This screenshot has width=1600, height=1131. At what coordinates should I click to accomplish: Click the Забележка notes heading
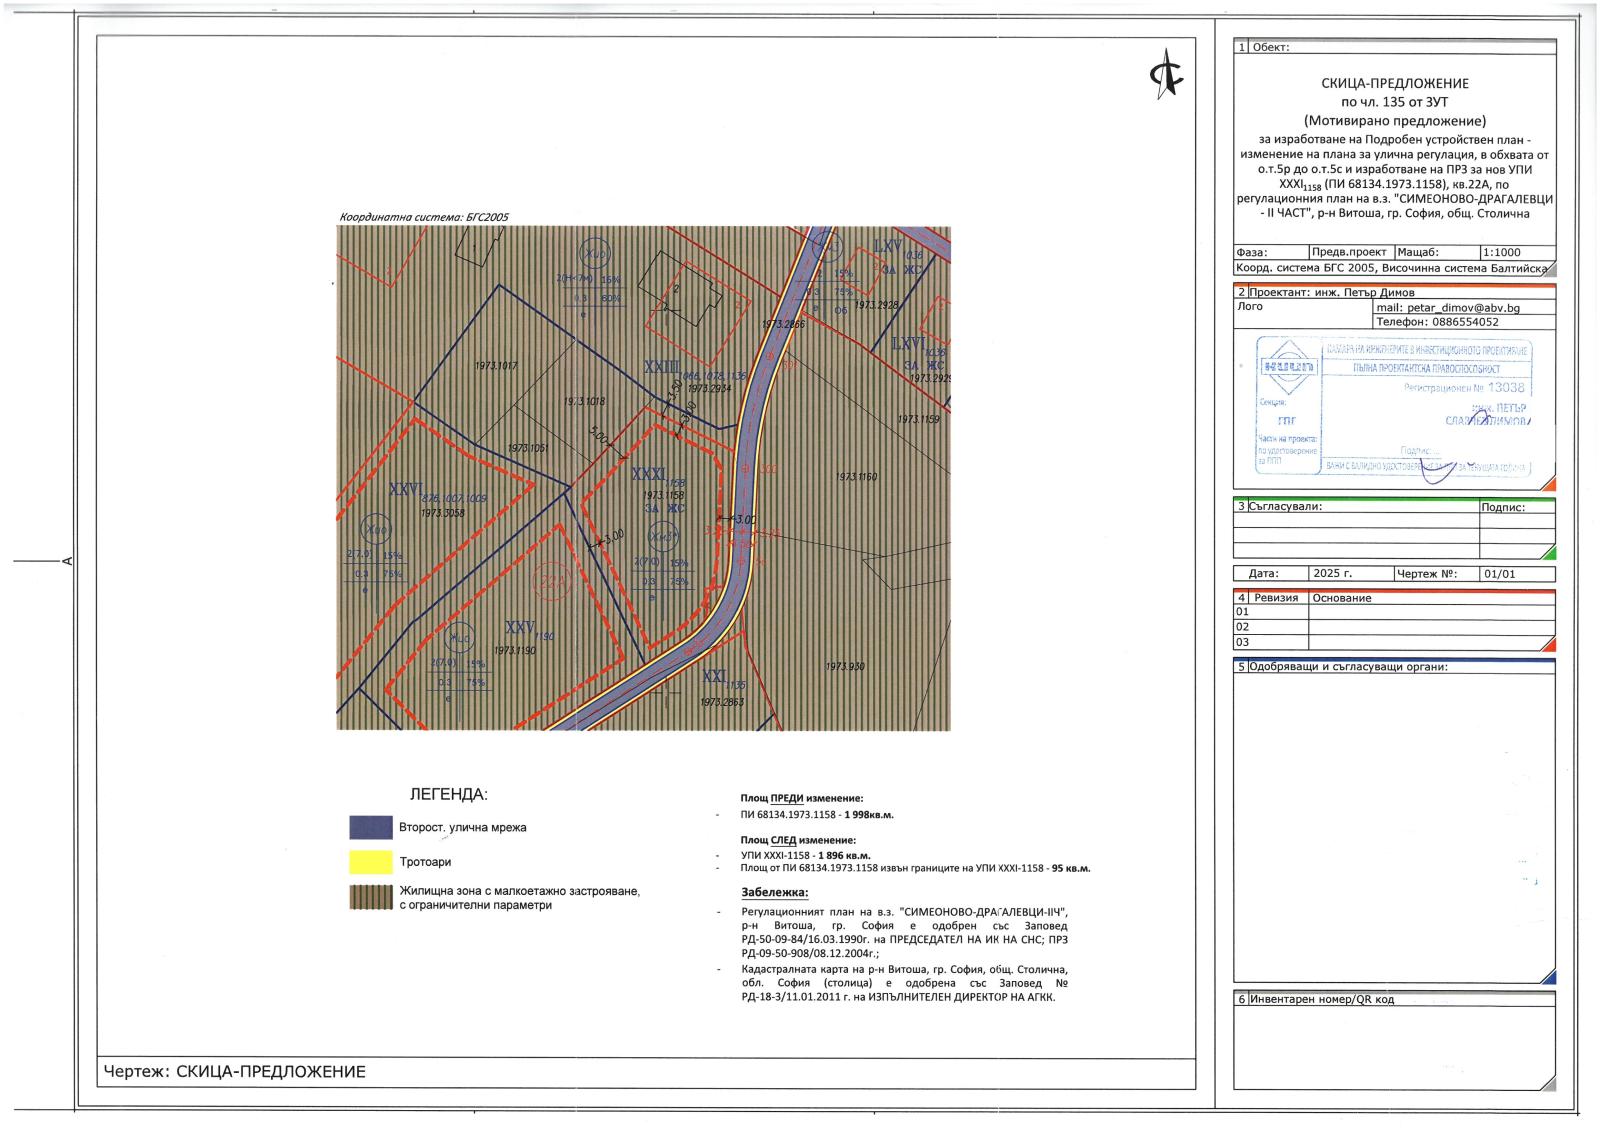pos(775,893)
